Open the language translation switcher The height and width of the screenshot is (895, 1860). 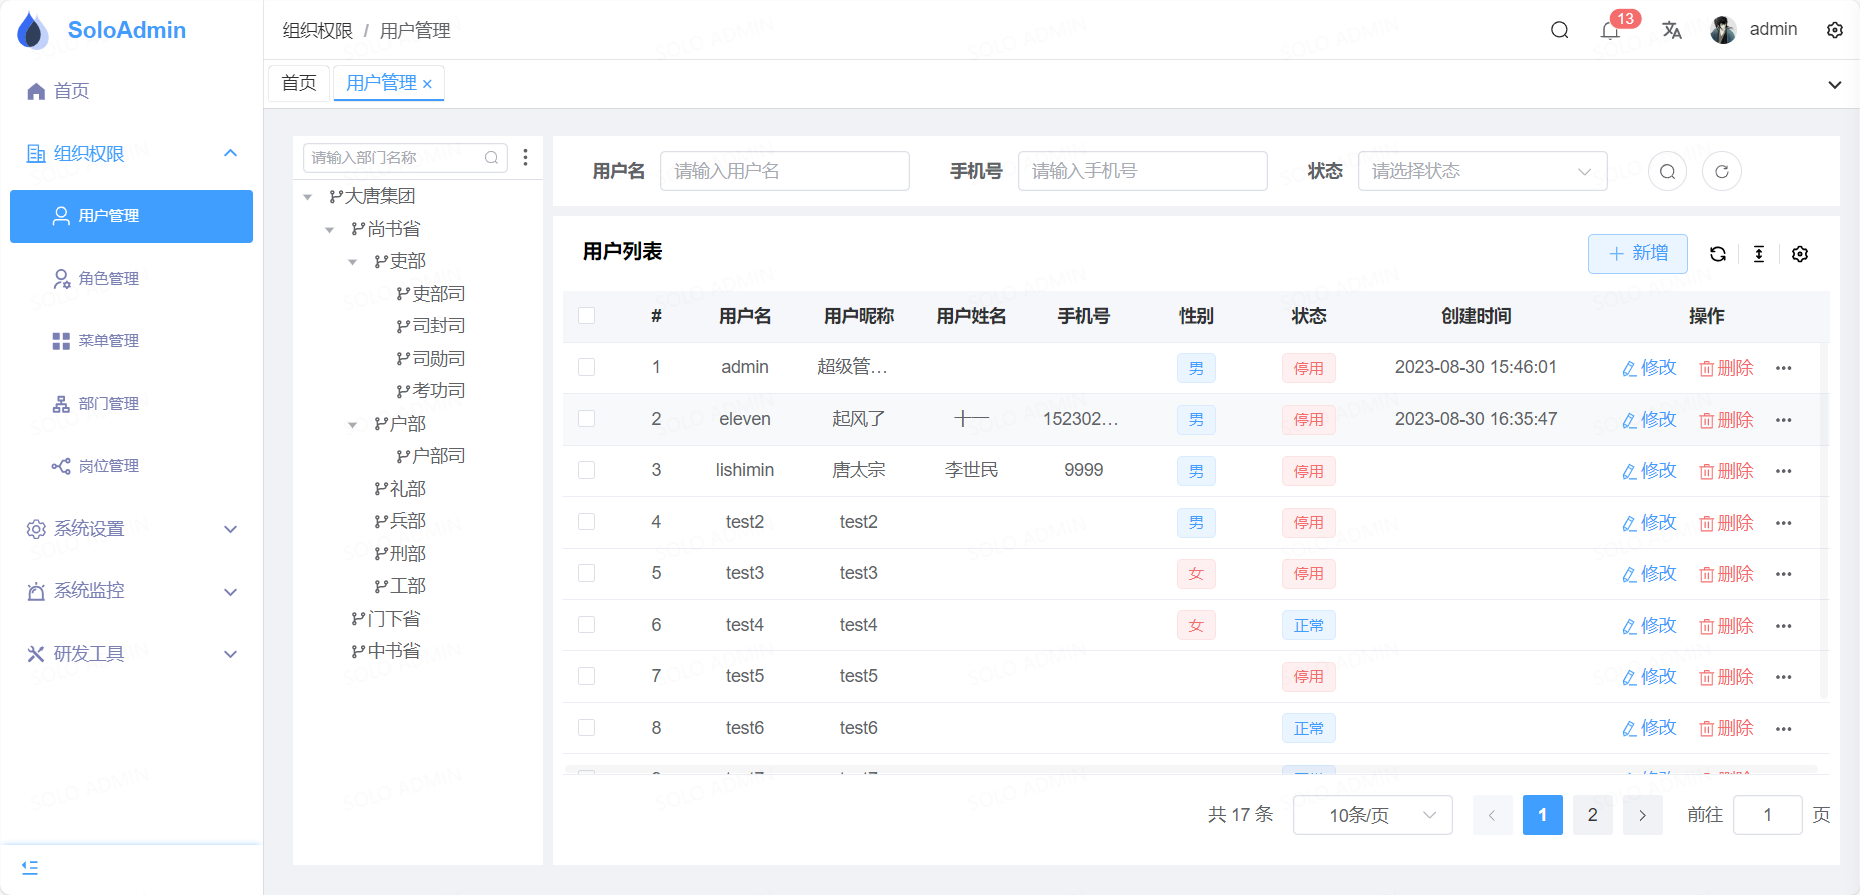(1672, 30)
